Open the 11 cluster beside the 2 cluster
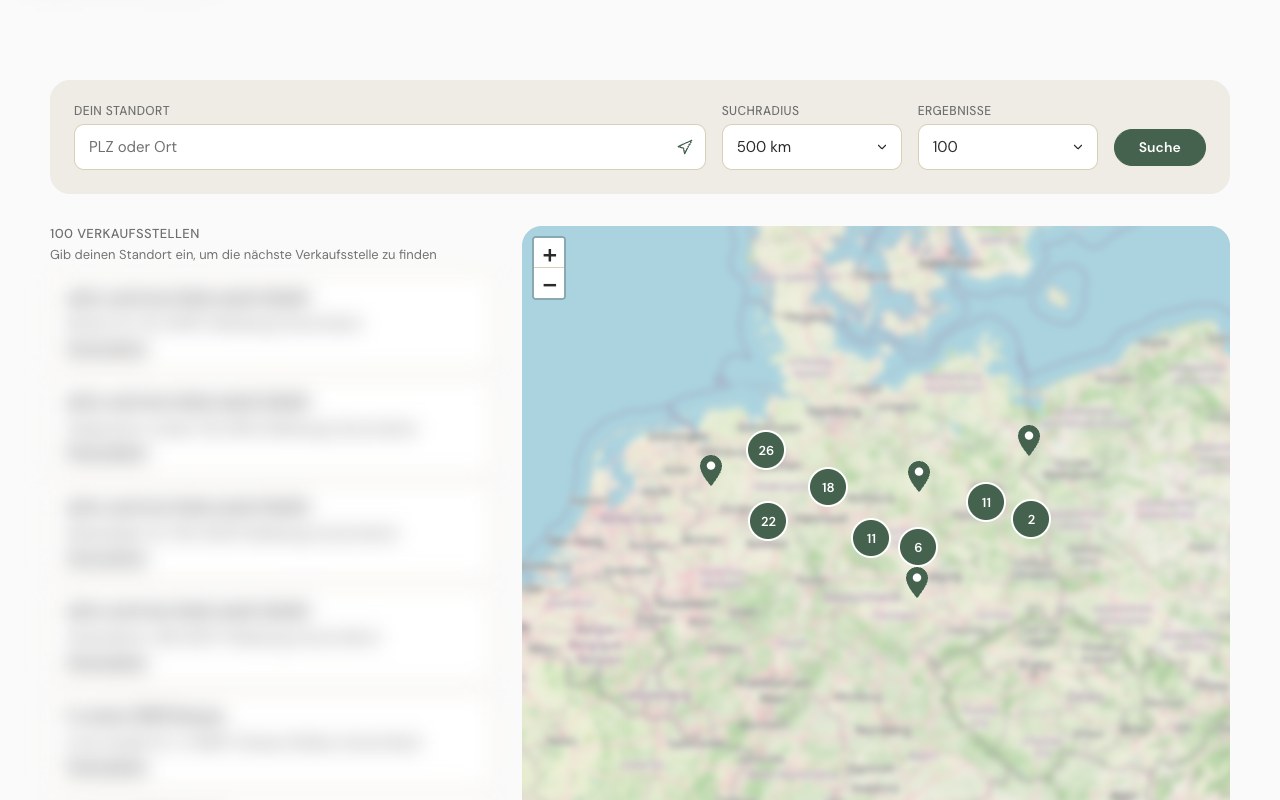Image resolution: width=1280 pixels, height=800 pixels. [986, 502]
